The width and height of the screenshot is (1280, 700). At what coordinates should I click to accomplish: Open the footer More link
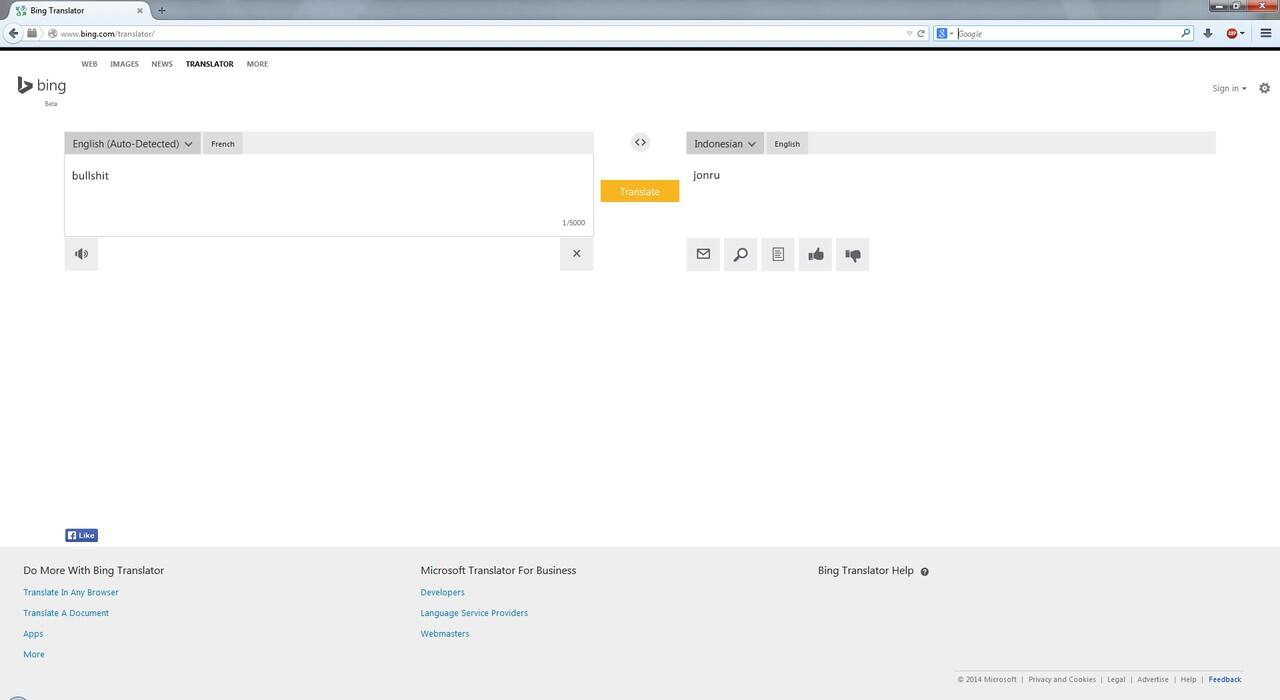(x=34, y=655)
